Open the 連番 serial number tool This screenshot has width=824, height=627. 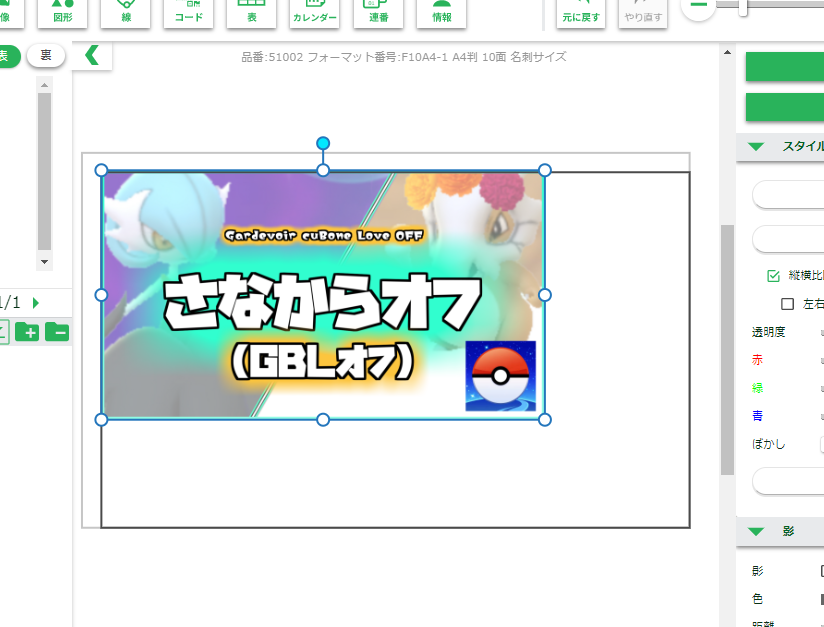point(378,13)
